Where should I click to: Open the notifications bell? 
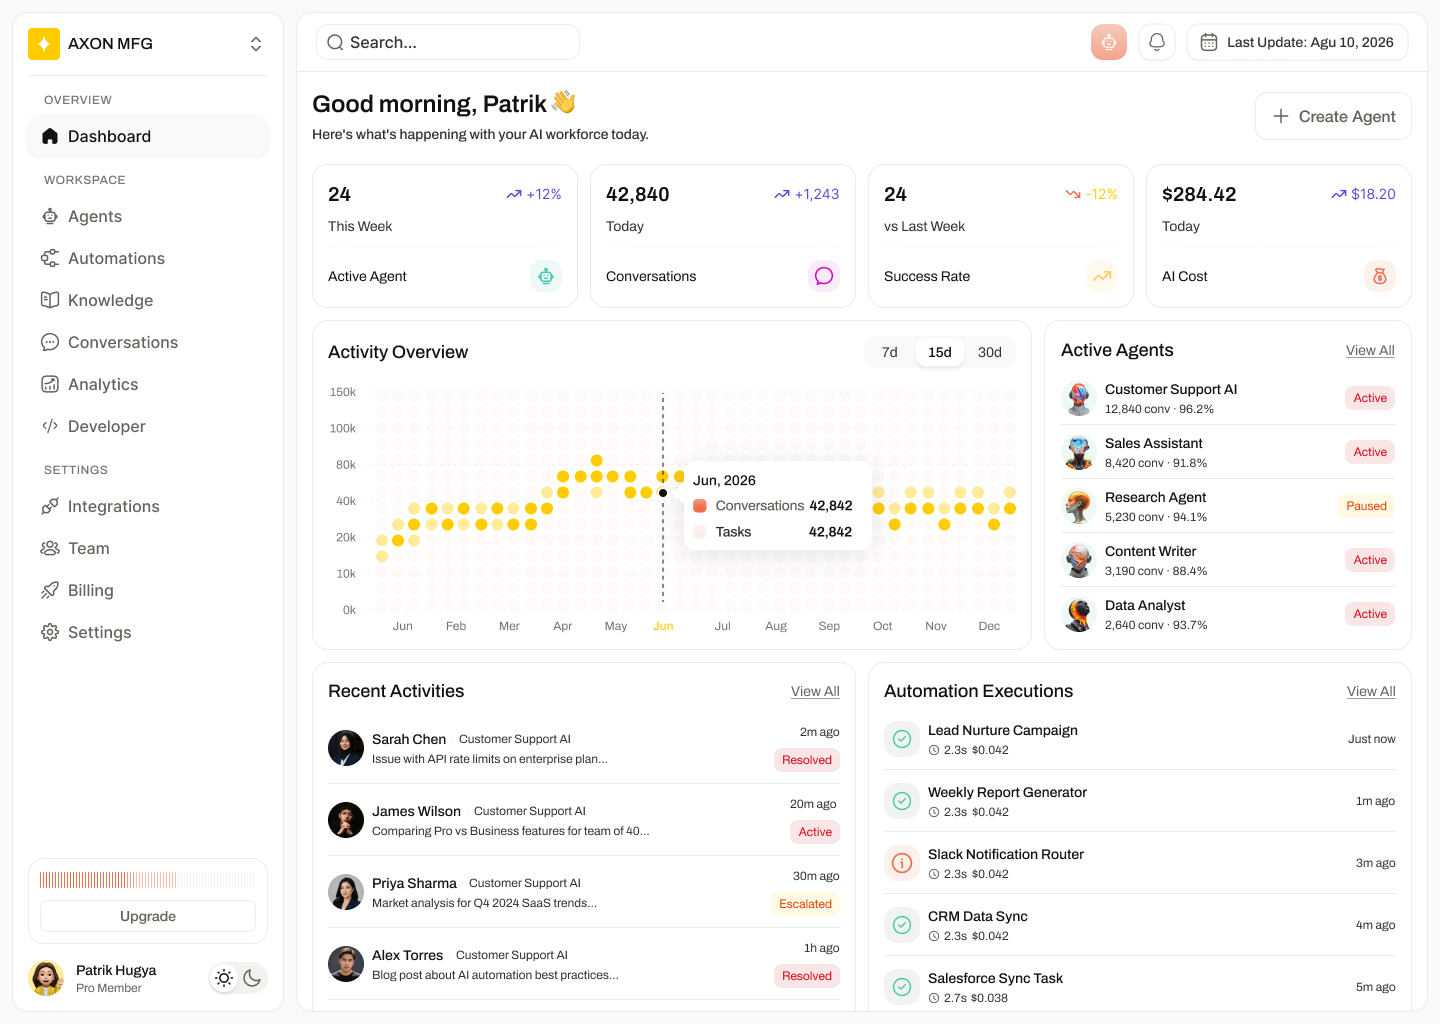coord(1157,42)
